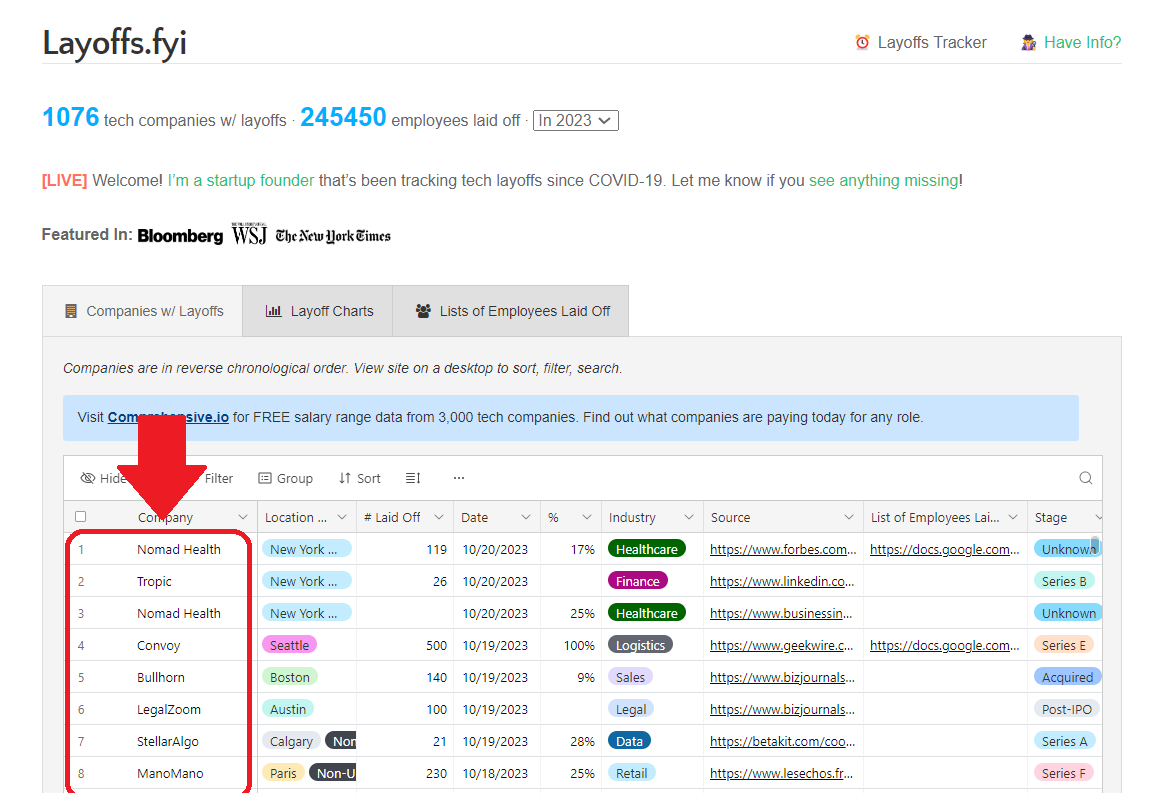Screen dimensions: 1173x793
Task: Click the WSJ logo
Action: (249, 234)
